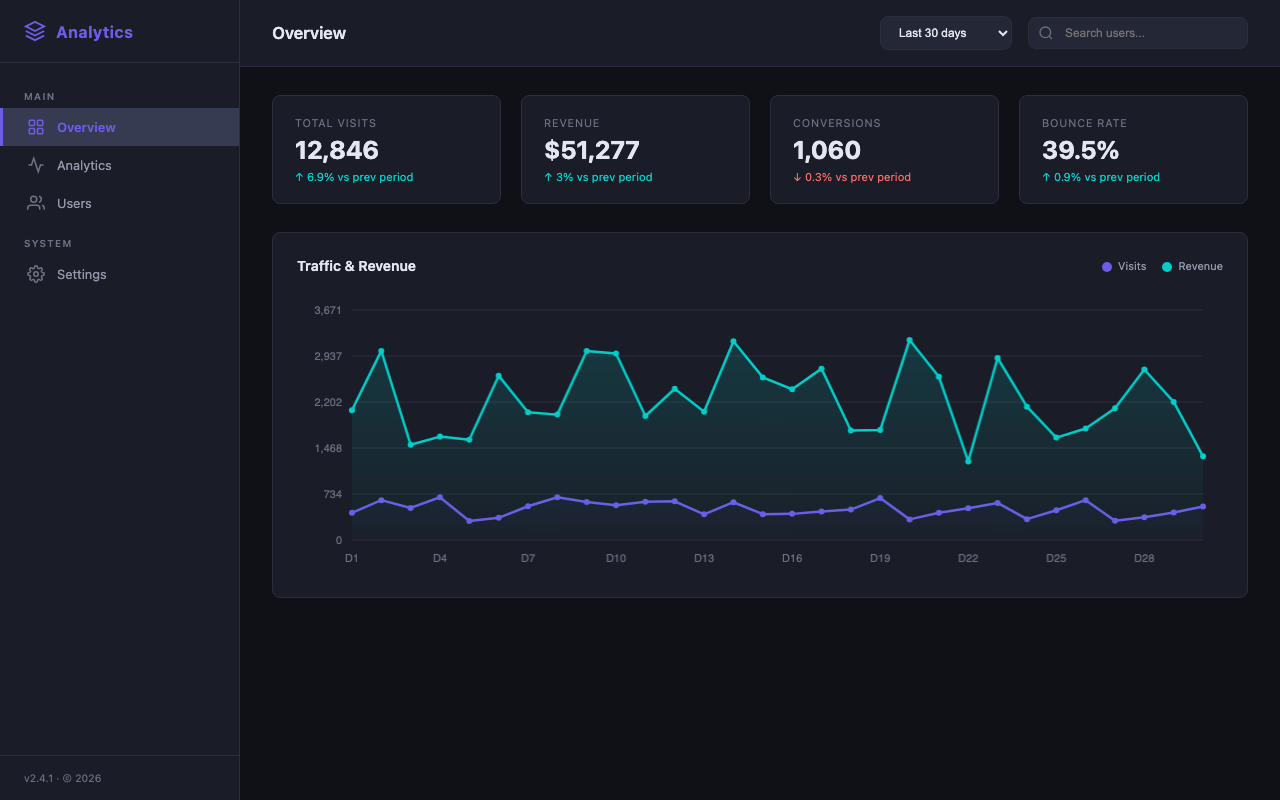Click the 12,846 total visits value
This screenshot has width=1280, height=800.
[337, 150]
